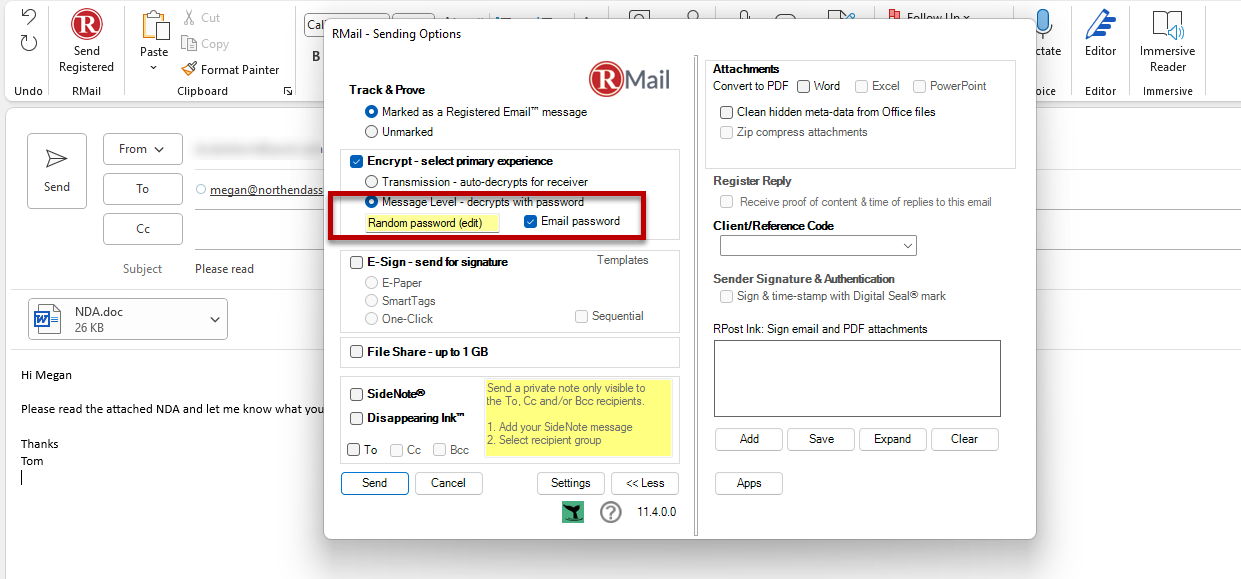Check Word under Convert to PDF
The width and height of the screenshot is (1241, 579).
803,86
